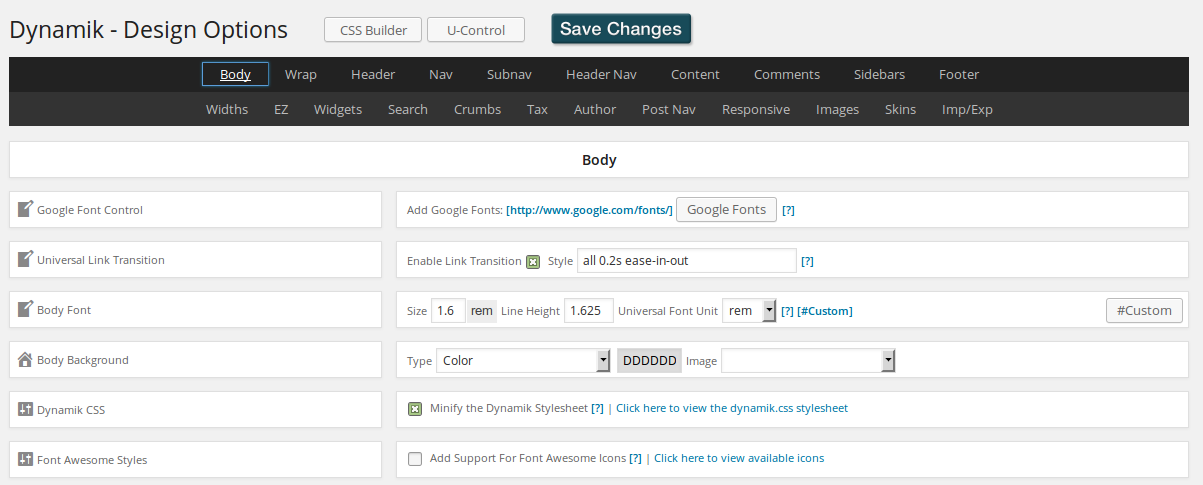This screenshot has width=1203, height=485.
Task: Open the Nav tab
Action: click(x=441, y=74)
